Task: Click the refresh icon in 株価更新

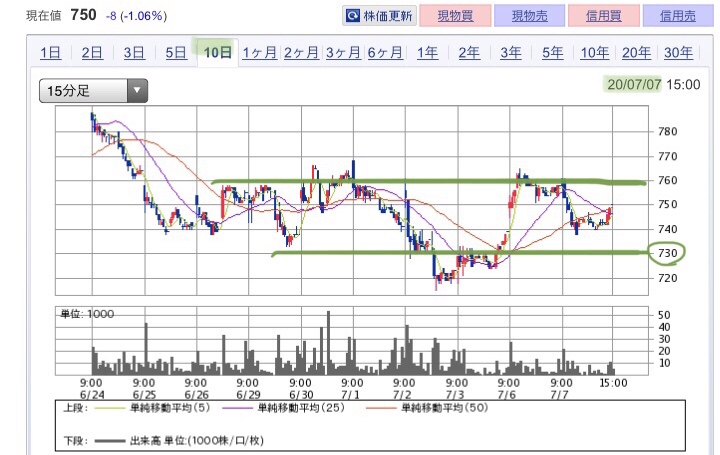Action: point(353,16)
